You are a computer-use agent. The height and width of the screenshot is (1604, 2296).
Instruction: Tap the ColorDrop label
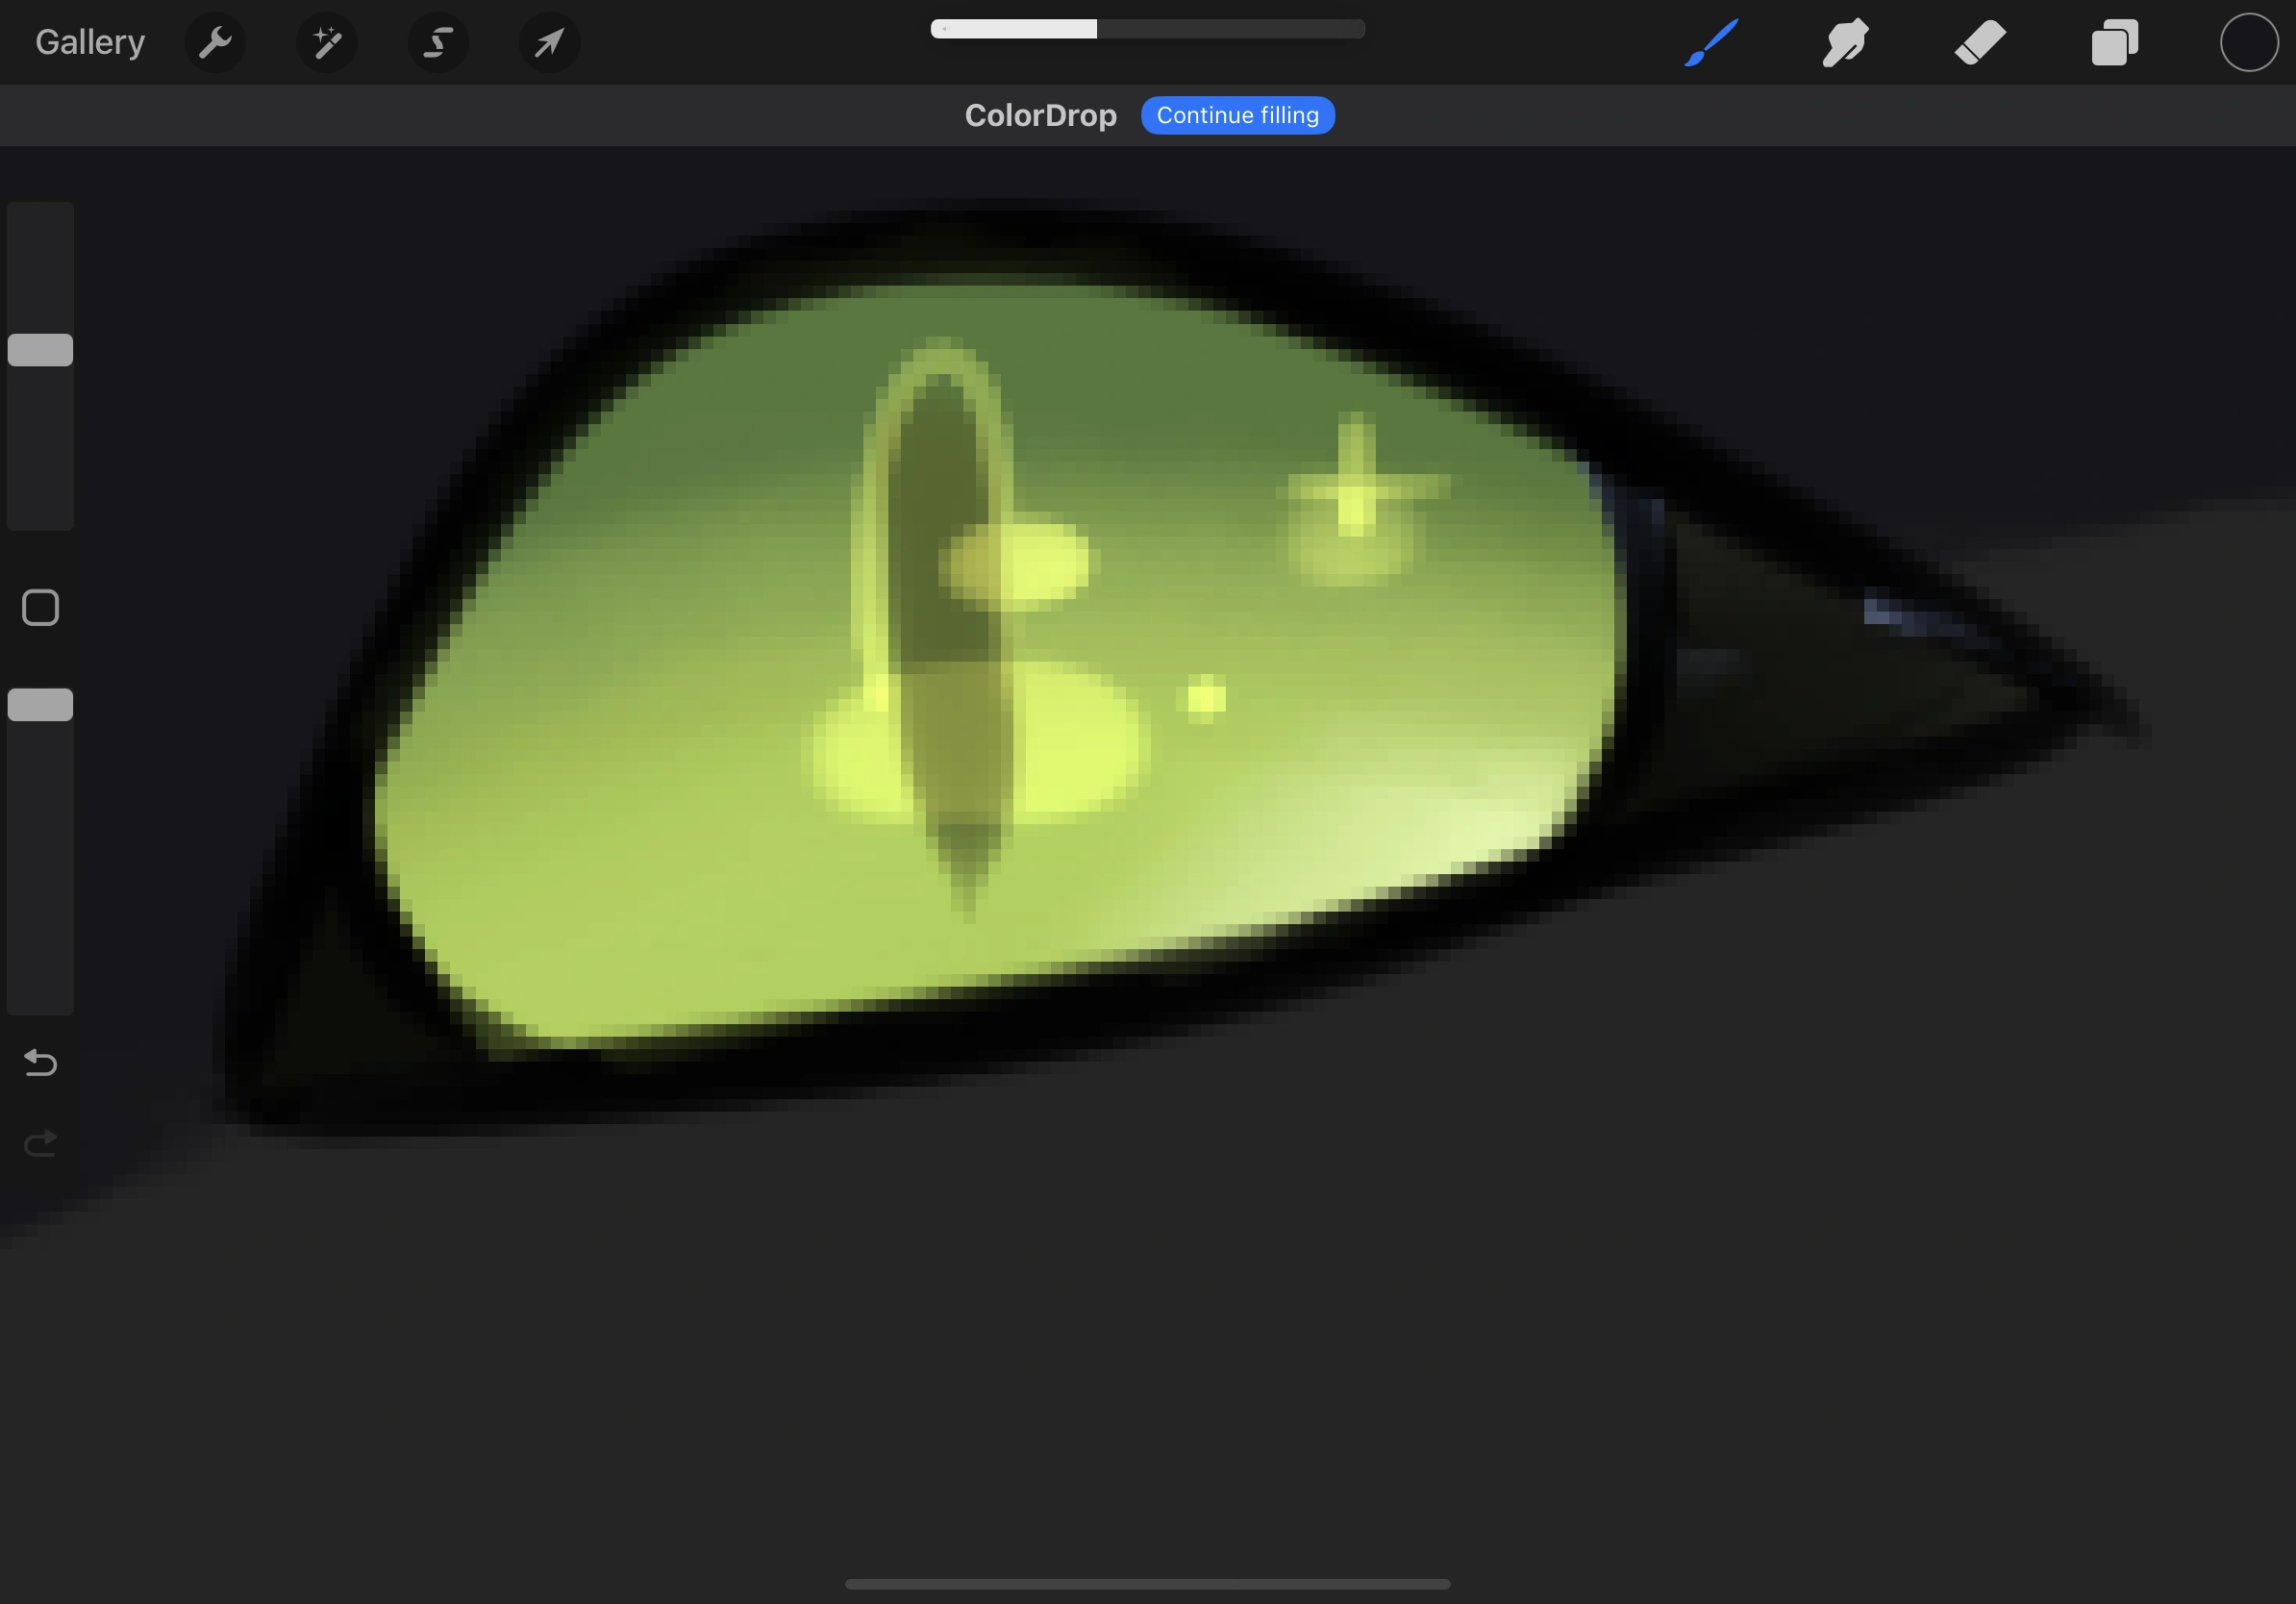click(x=1040, y=116)
